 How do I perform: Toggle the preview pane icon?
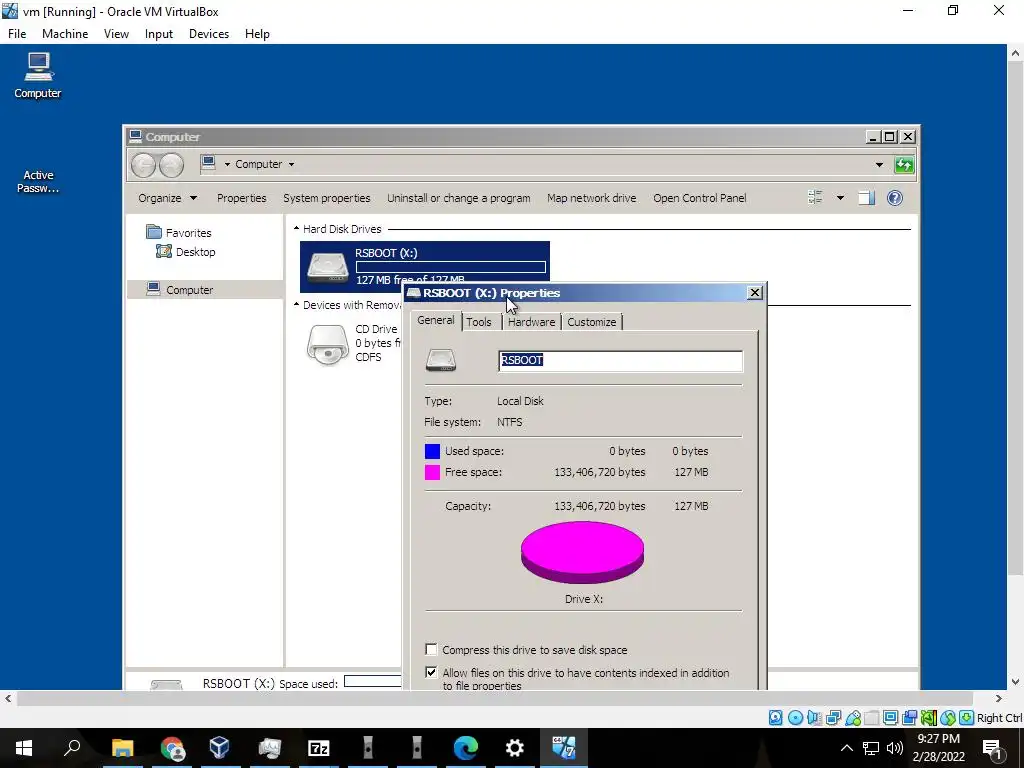pyautogui.click(x=866, y=197)
